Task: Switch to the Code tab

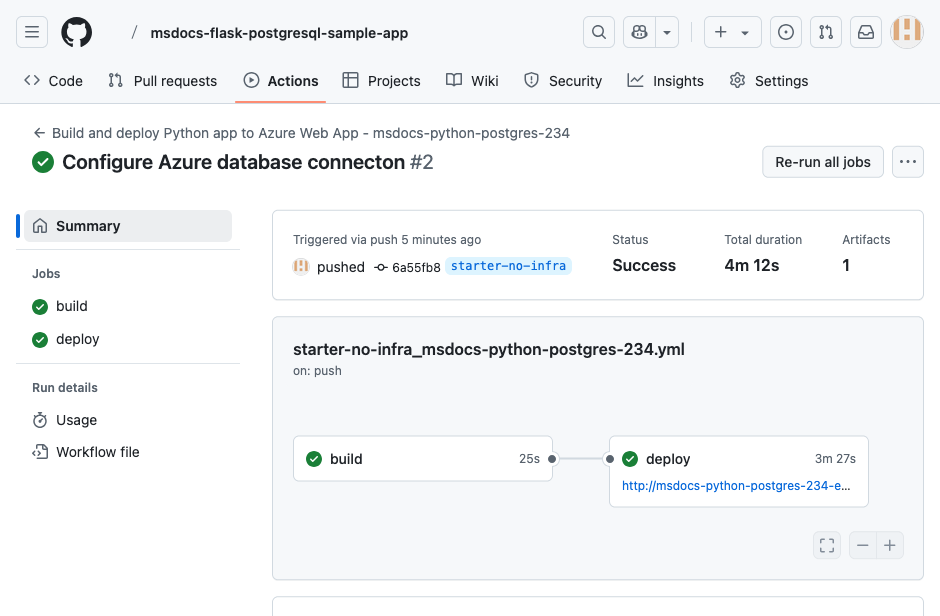Action: pyautogui.click(x=52, y=80)
